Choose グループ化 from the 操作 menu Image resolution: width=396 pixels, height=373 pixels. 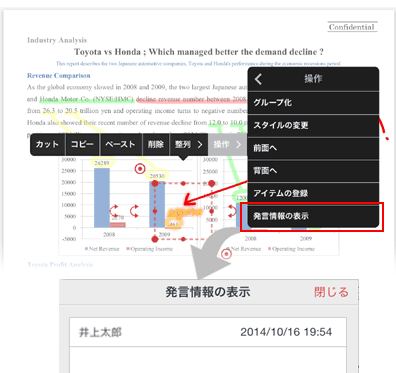(313, 103)
